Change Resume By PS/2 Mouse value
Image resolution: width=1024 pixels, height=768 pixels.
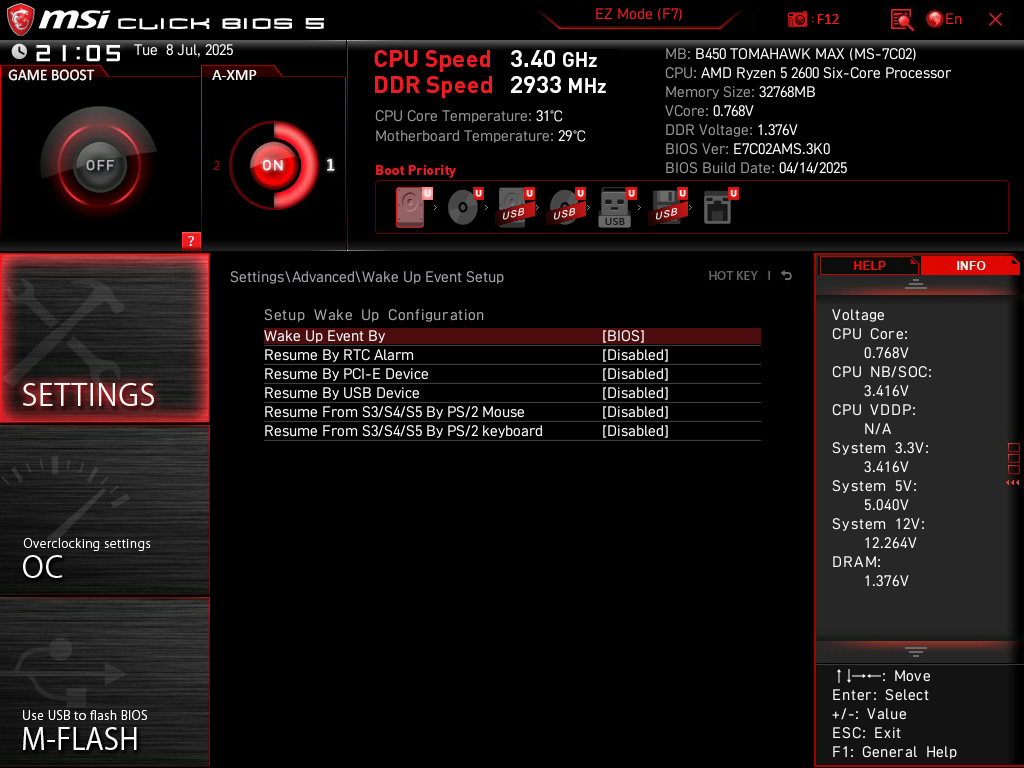tap(635, 411)
